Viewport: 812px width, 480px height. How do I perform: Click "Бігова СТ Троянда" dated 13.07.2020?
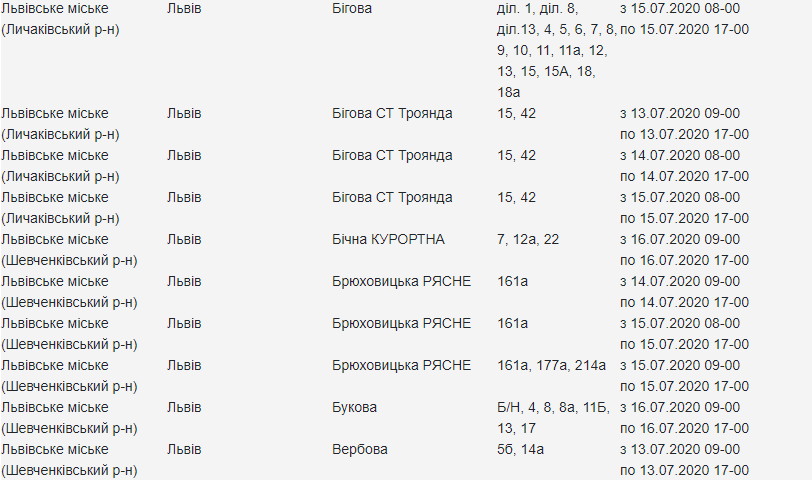coord(392,113)
